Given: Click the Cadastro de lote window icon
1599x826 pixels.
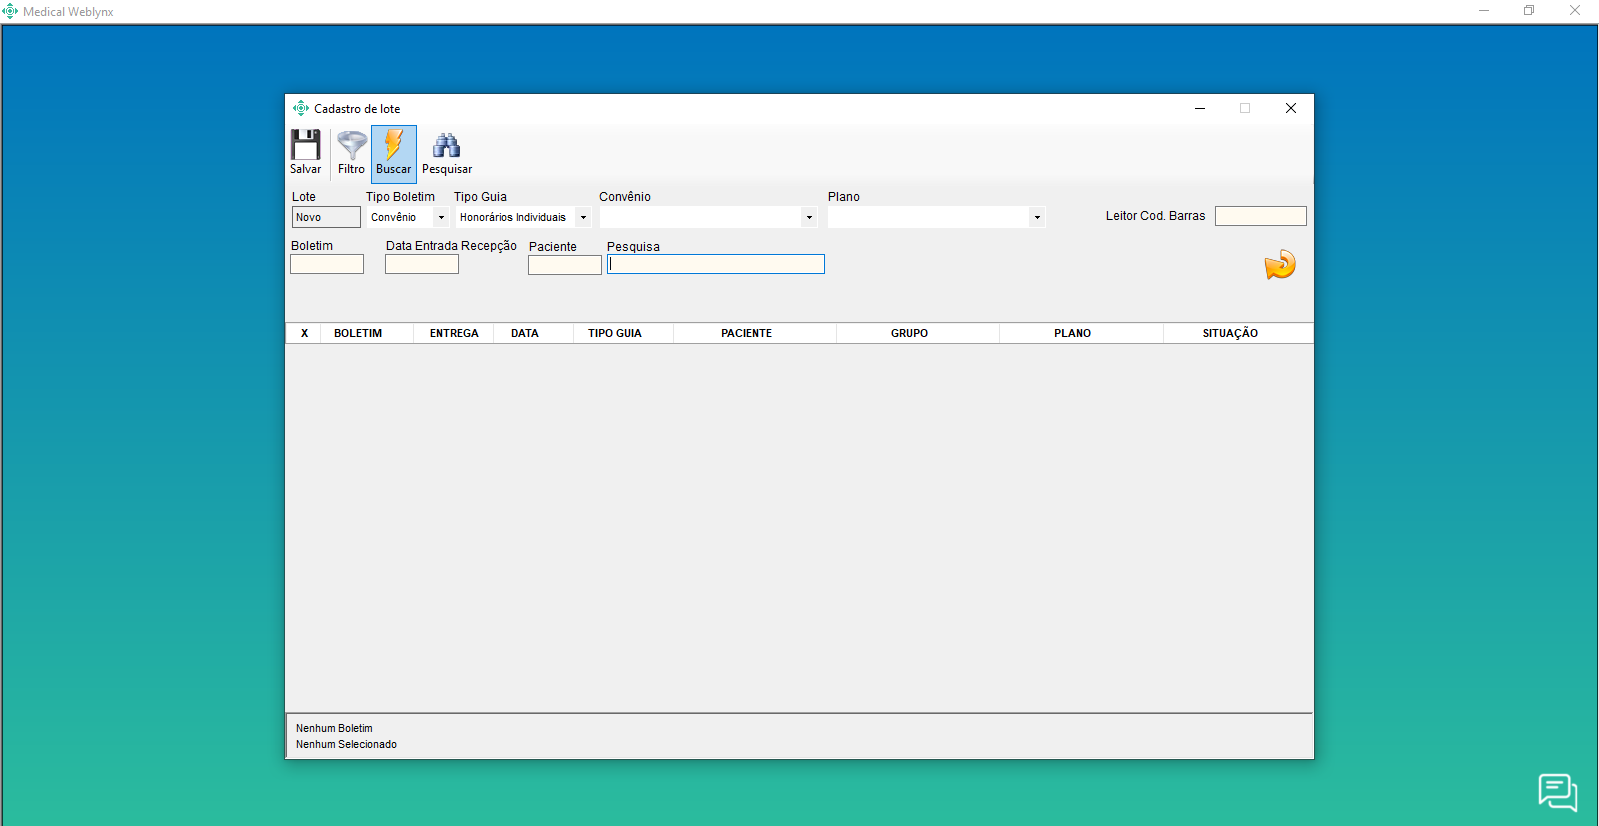Looking at the screenshot, I should click(x=300, y=108).
